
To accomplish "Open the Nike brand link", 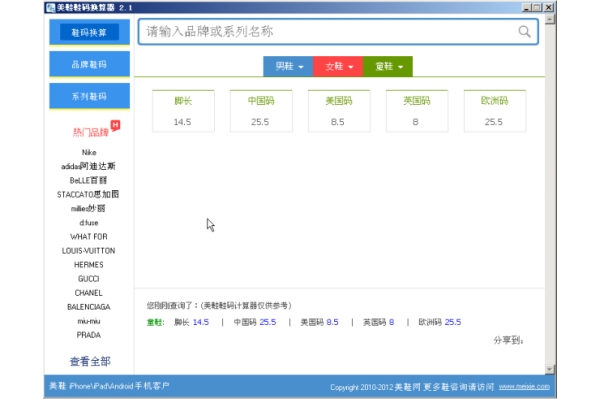I will [89, 152].
